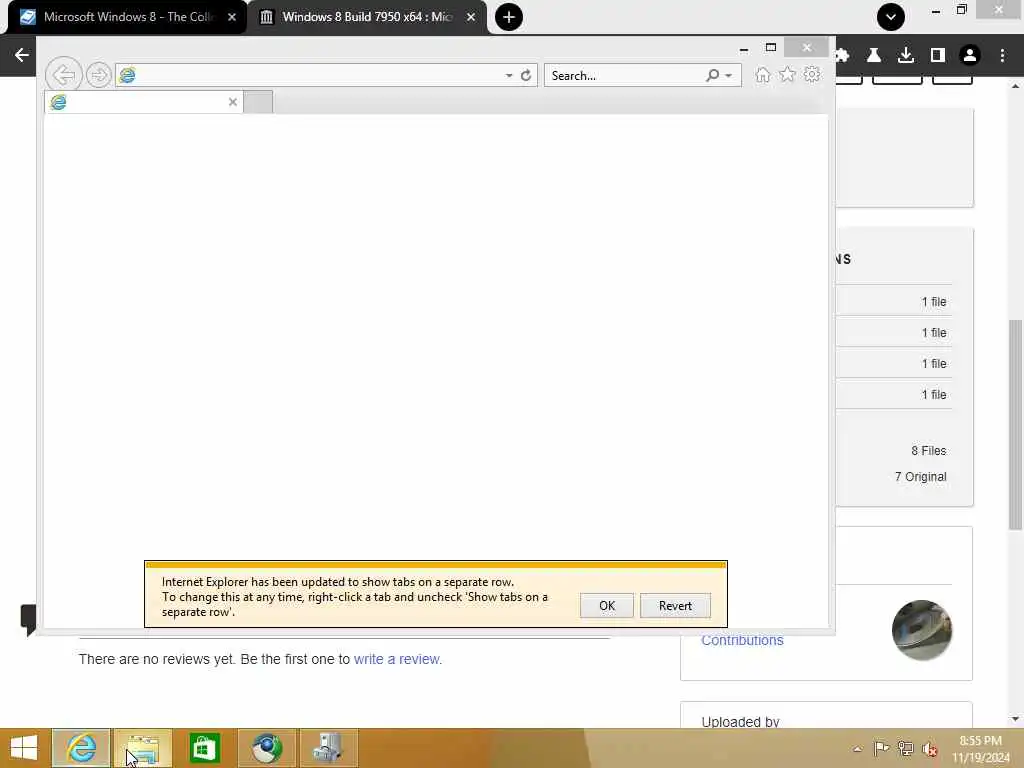
Task: Open the globe app icon on taskbar
Action: (x=266, y=748)
